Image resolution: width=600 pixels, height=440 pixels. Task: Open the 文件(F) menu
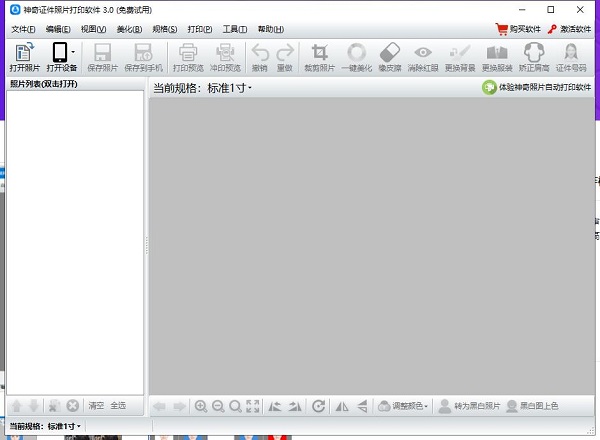click(23, 29)
